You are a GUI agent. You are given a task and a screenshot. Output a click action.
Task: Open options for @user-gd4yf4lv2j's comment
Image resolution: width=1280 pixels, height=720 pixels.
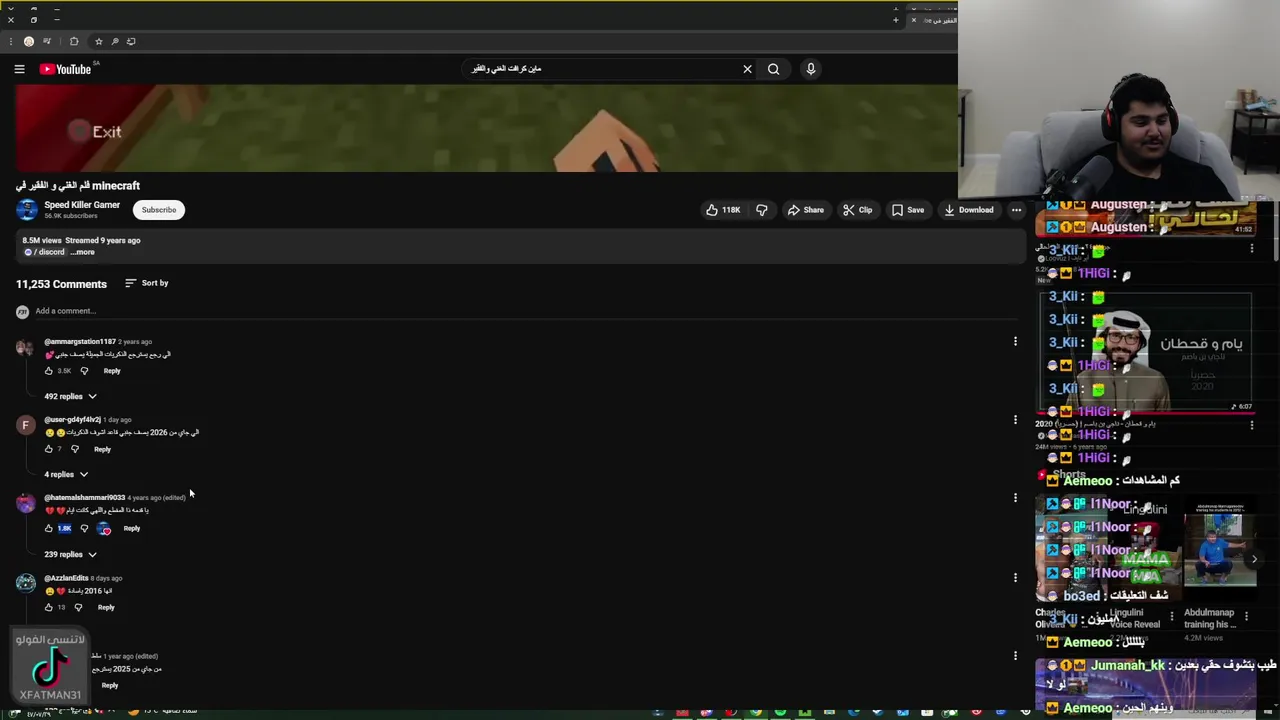[1015, 420]
